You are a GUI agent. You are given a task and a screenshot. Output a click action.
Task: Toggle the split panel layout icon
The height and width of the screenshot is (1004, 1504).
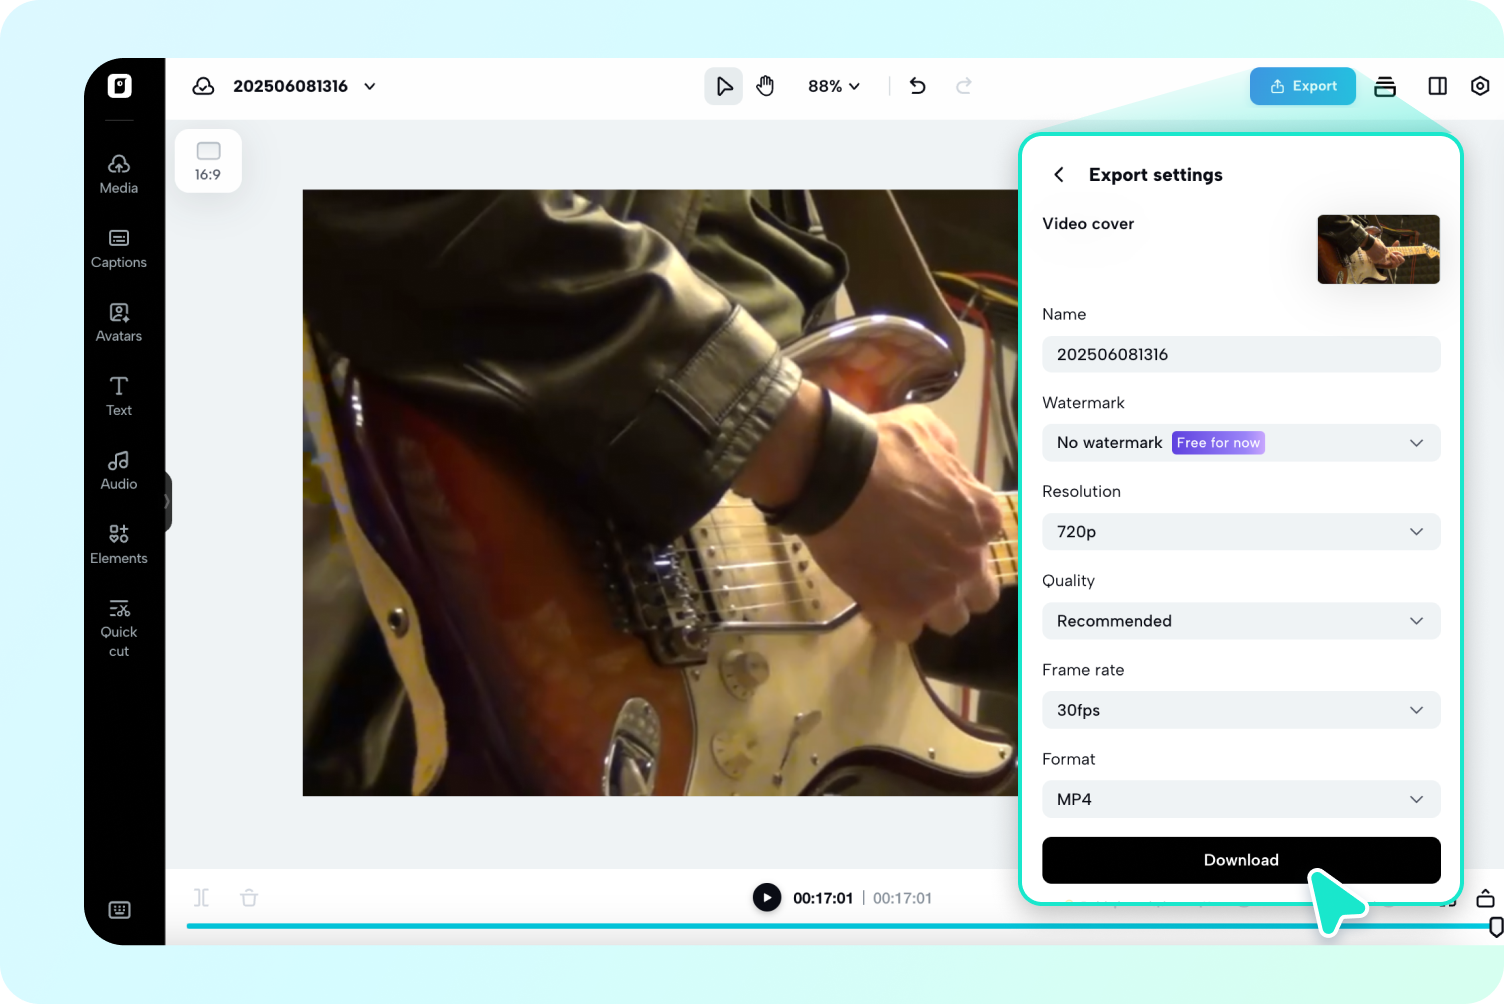tap(1438, 86)
